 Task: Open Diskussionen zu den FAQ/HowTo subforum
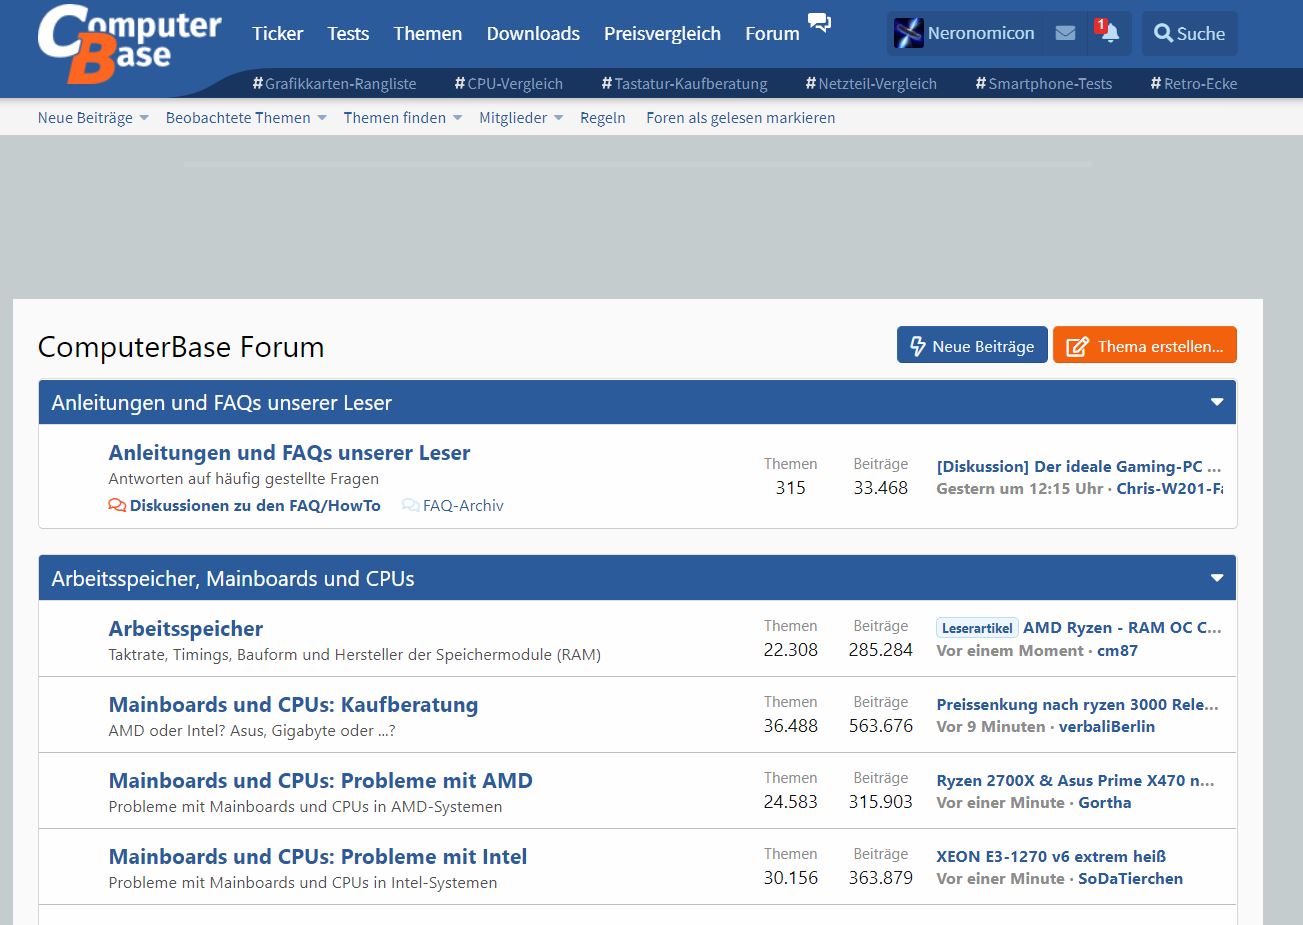(254, 506)
